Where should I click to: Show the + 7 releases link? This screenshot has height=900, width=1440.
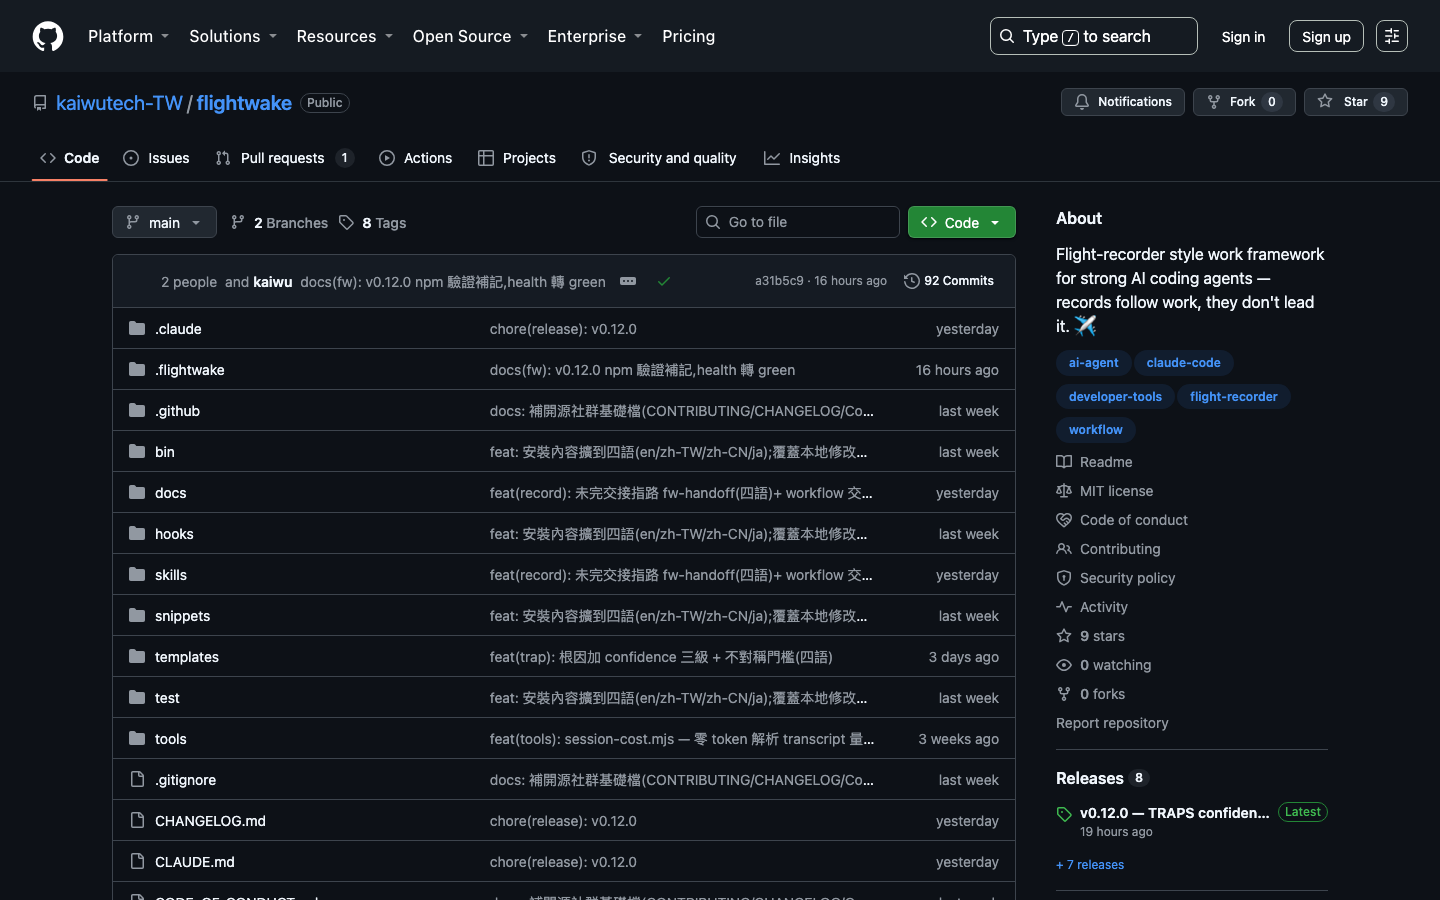pyautogui.click(x=1090, y=865)
